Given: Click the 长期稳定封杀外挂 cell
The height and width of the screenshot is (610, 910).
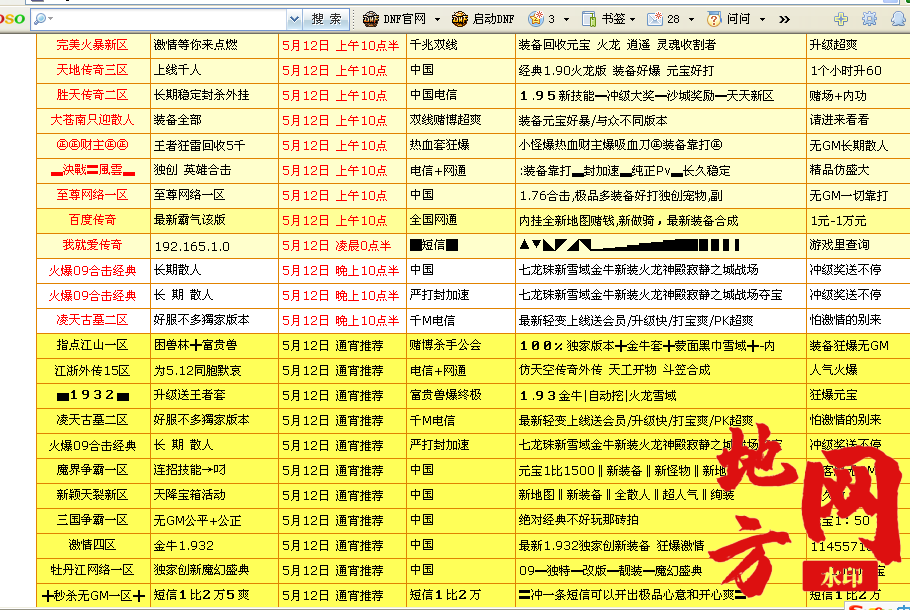Looking at the screenshot, I should 201,95.
